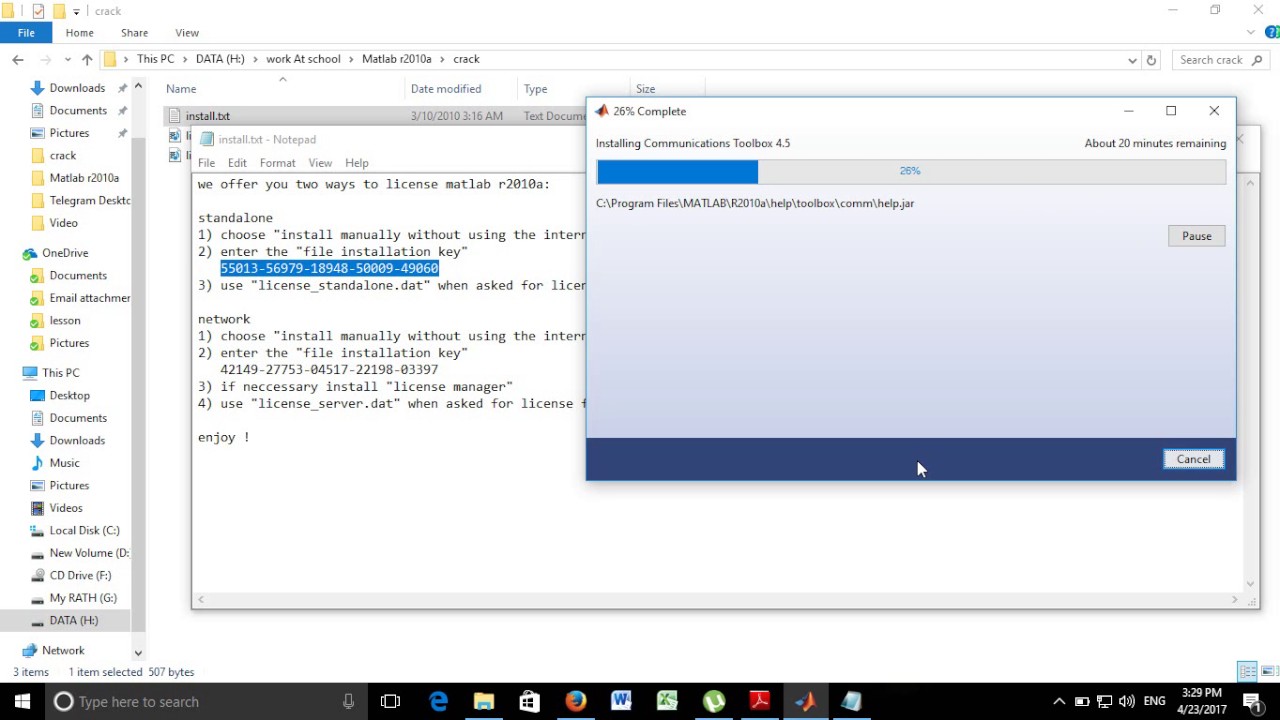Image resolution: width=1280 pixels, height=720 pixels.
Task: Open File Explorer taskbar icon
Action: click(x=484, y=702)
